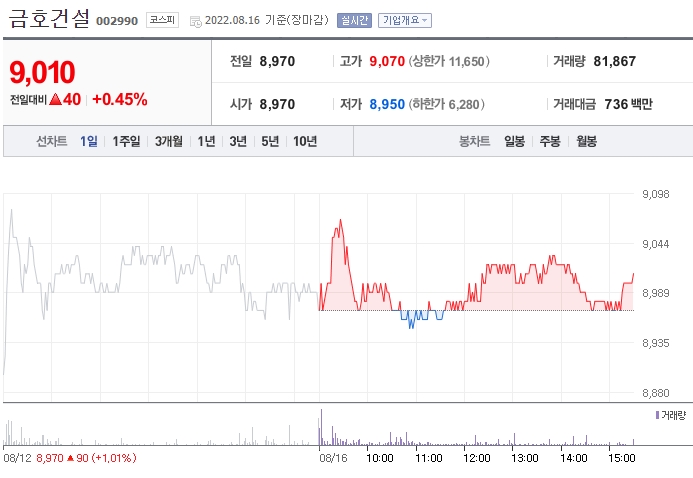Screen dimensions: 693x478
Task: Click the 거래량 volume legend
Action: (671, 415)
